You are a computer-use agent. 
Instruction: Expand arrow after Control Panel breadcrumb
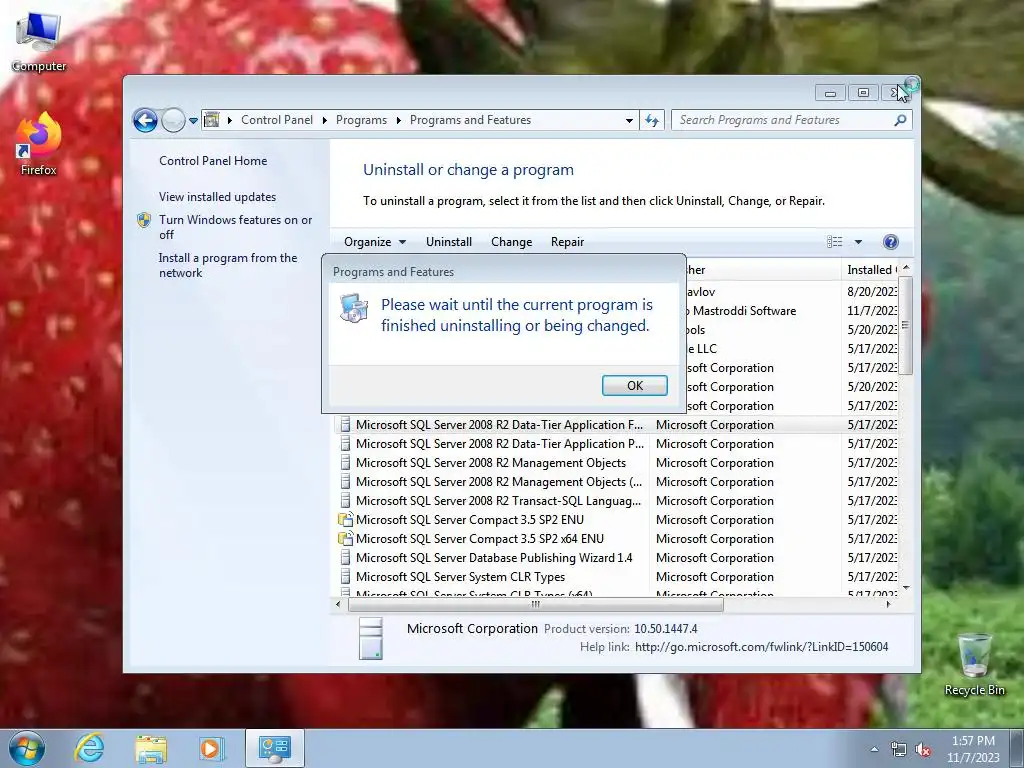[x=325, y=120]
